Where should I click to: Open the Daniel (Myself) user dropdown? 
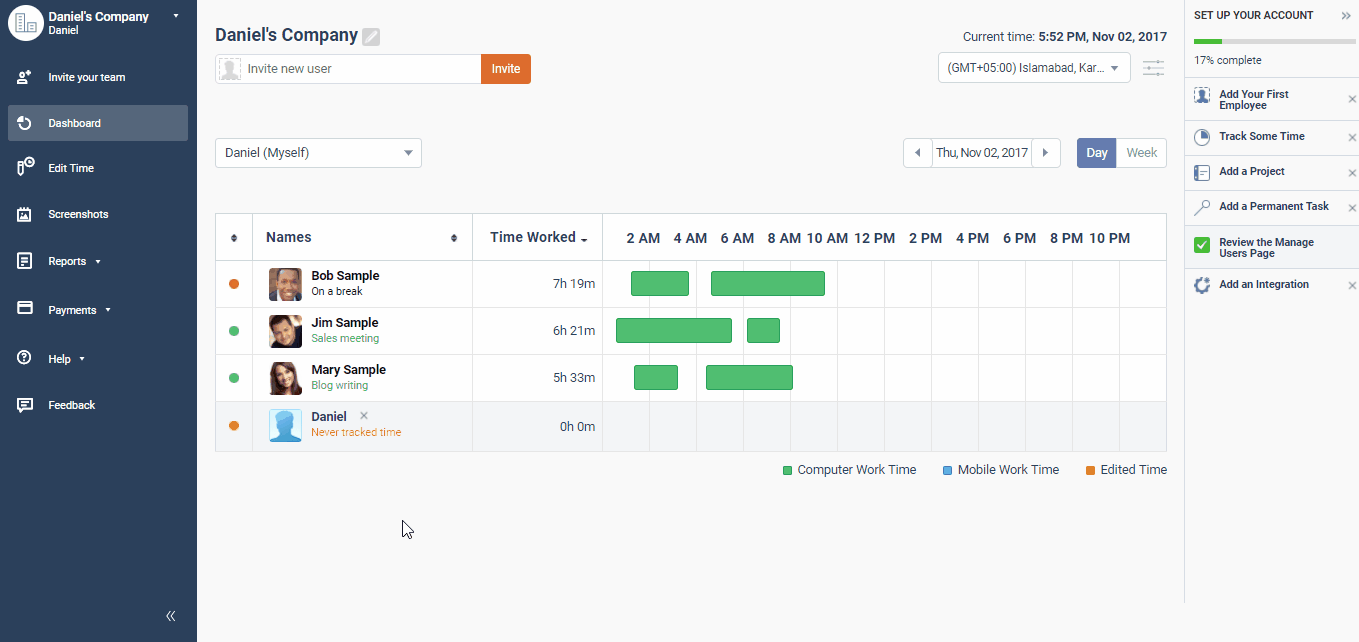(x=318, y=152)
